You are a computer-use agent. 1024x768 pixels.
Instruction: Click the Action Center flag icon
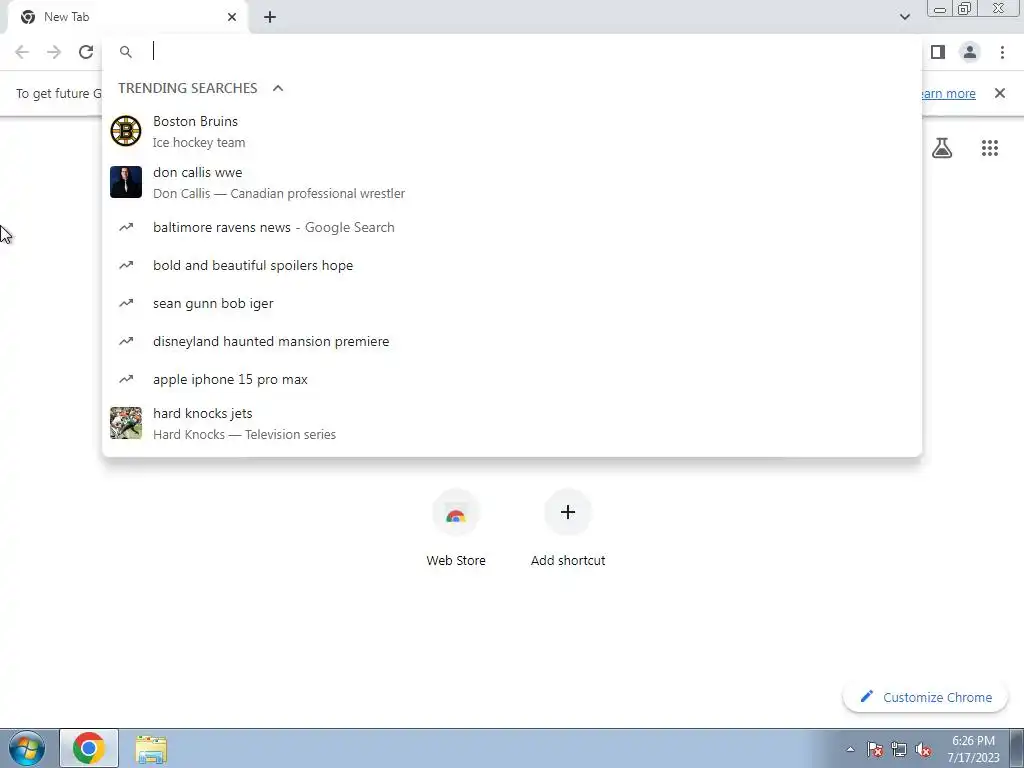pyautogui.click(x=875, y=750)
